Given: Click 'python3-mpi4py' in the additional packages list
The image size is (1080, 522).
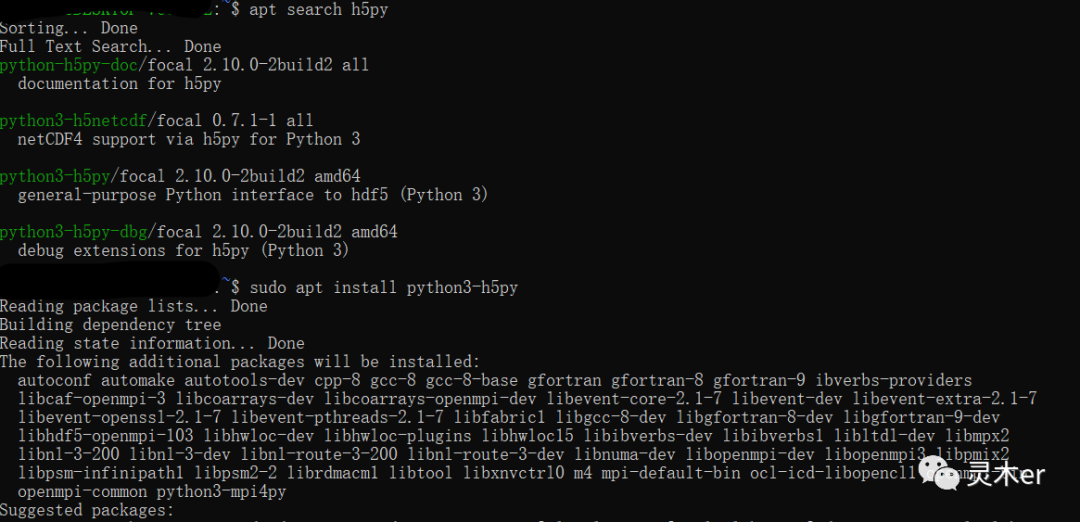Looking at the screenshot, I should (221, 492).
